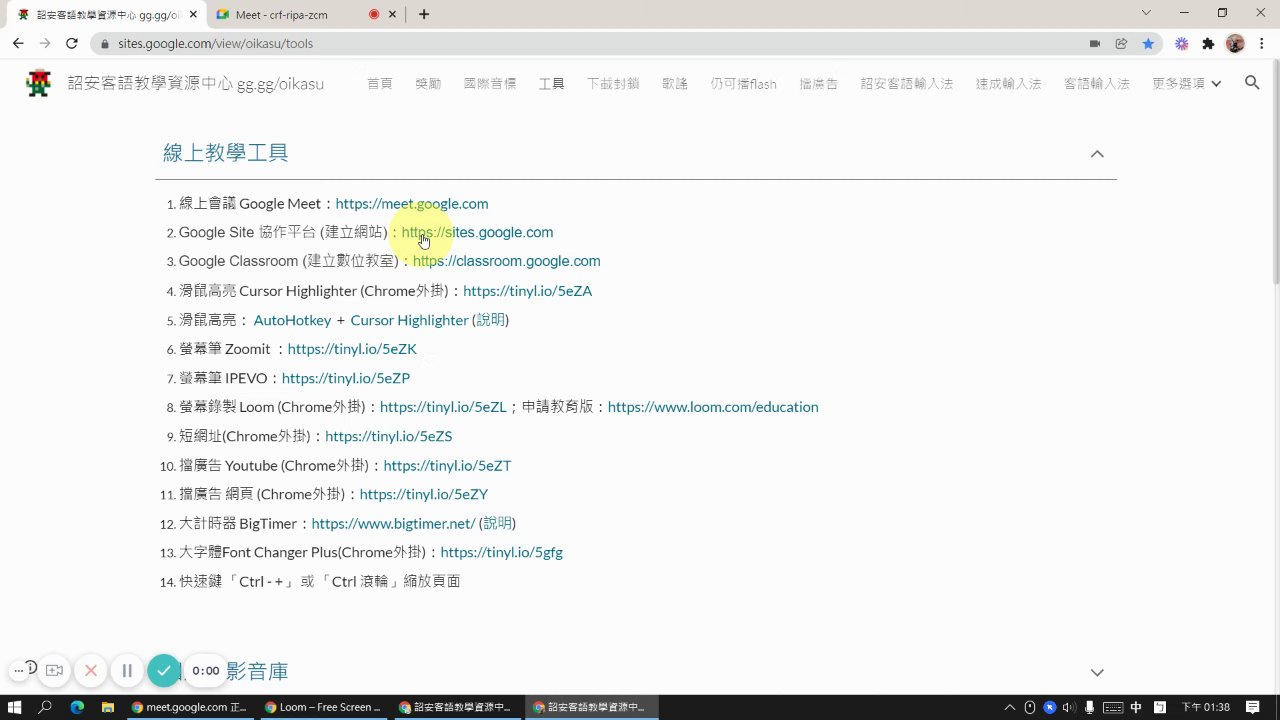Open the Chrome tab search dropdown arrow
This screenshot has width=1280, height=720.
click(x=1146, y=13)
